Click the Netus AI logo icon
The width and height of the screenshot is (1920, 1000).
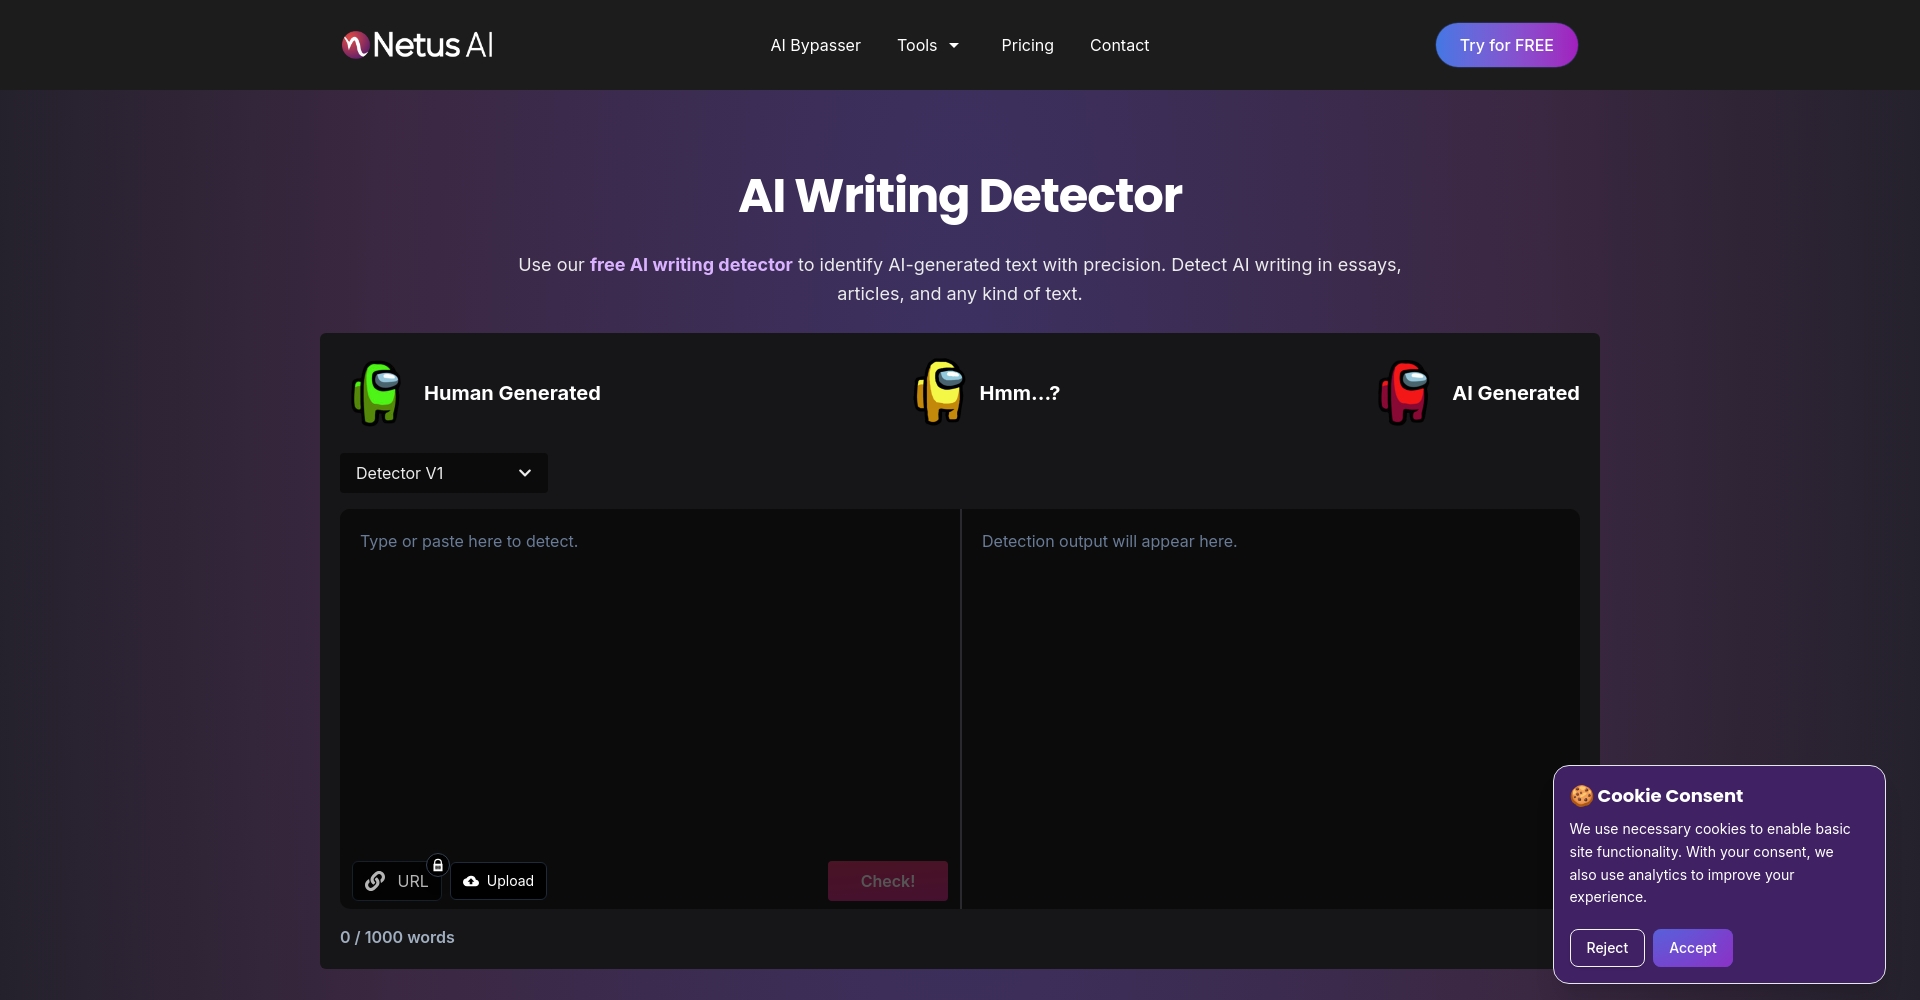click(x=355, y=45)
